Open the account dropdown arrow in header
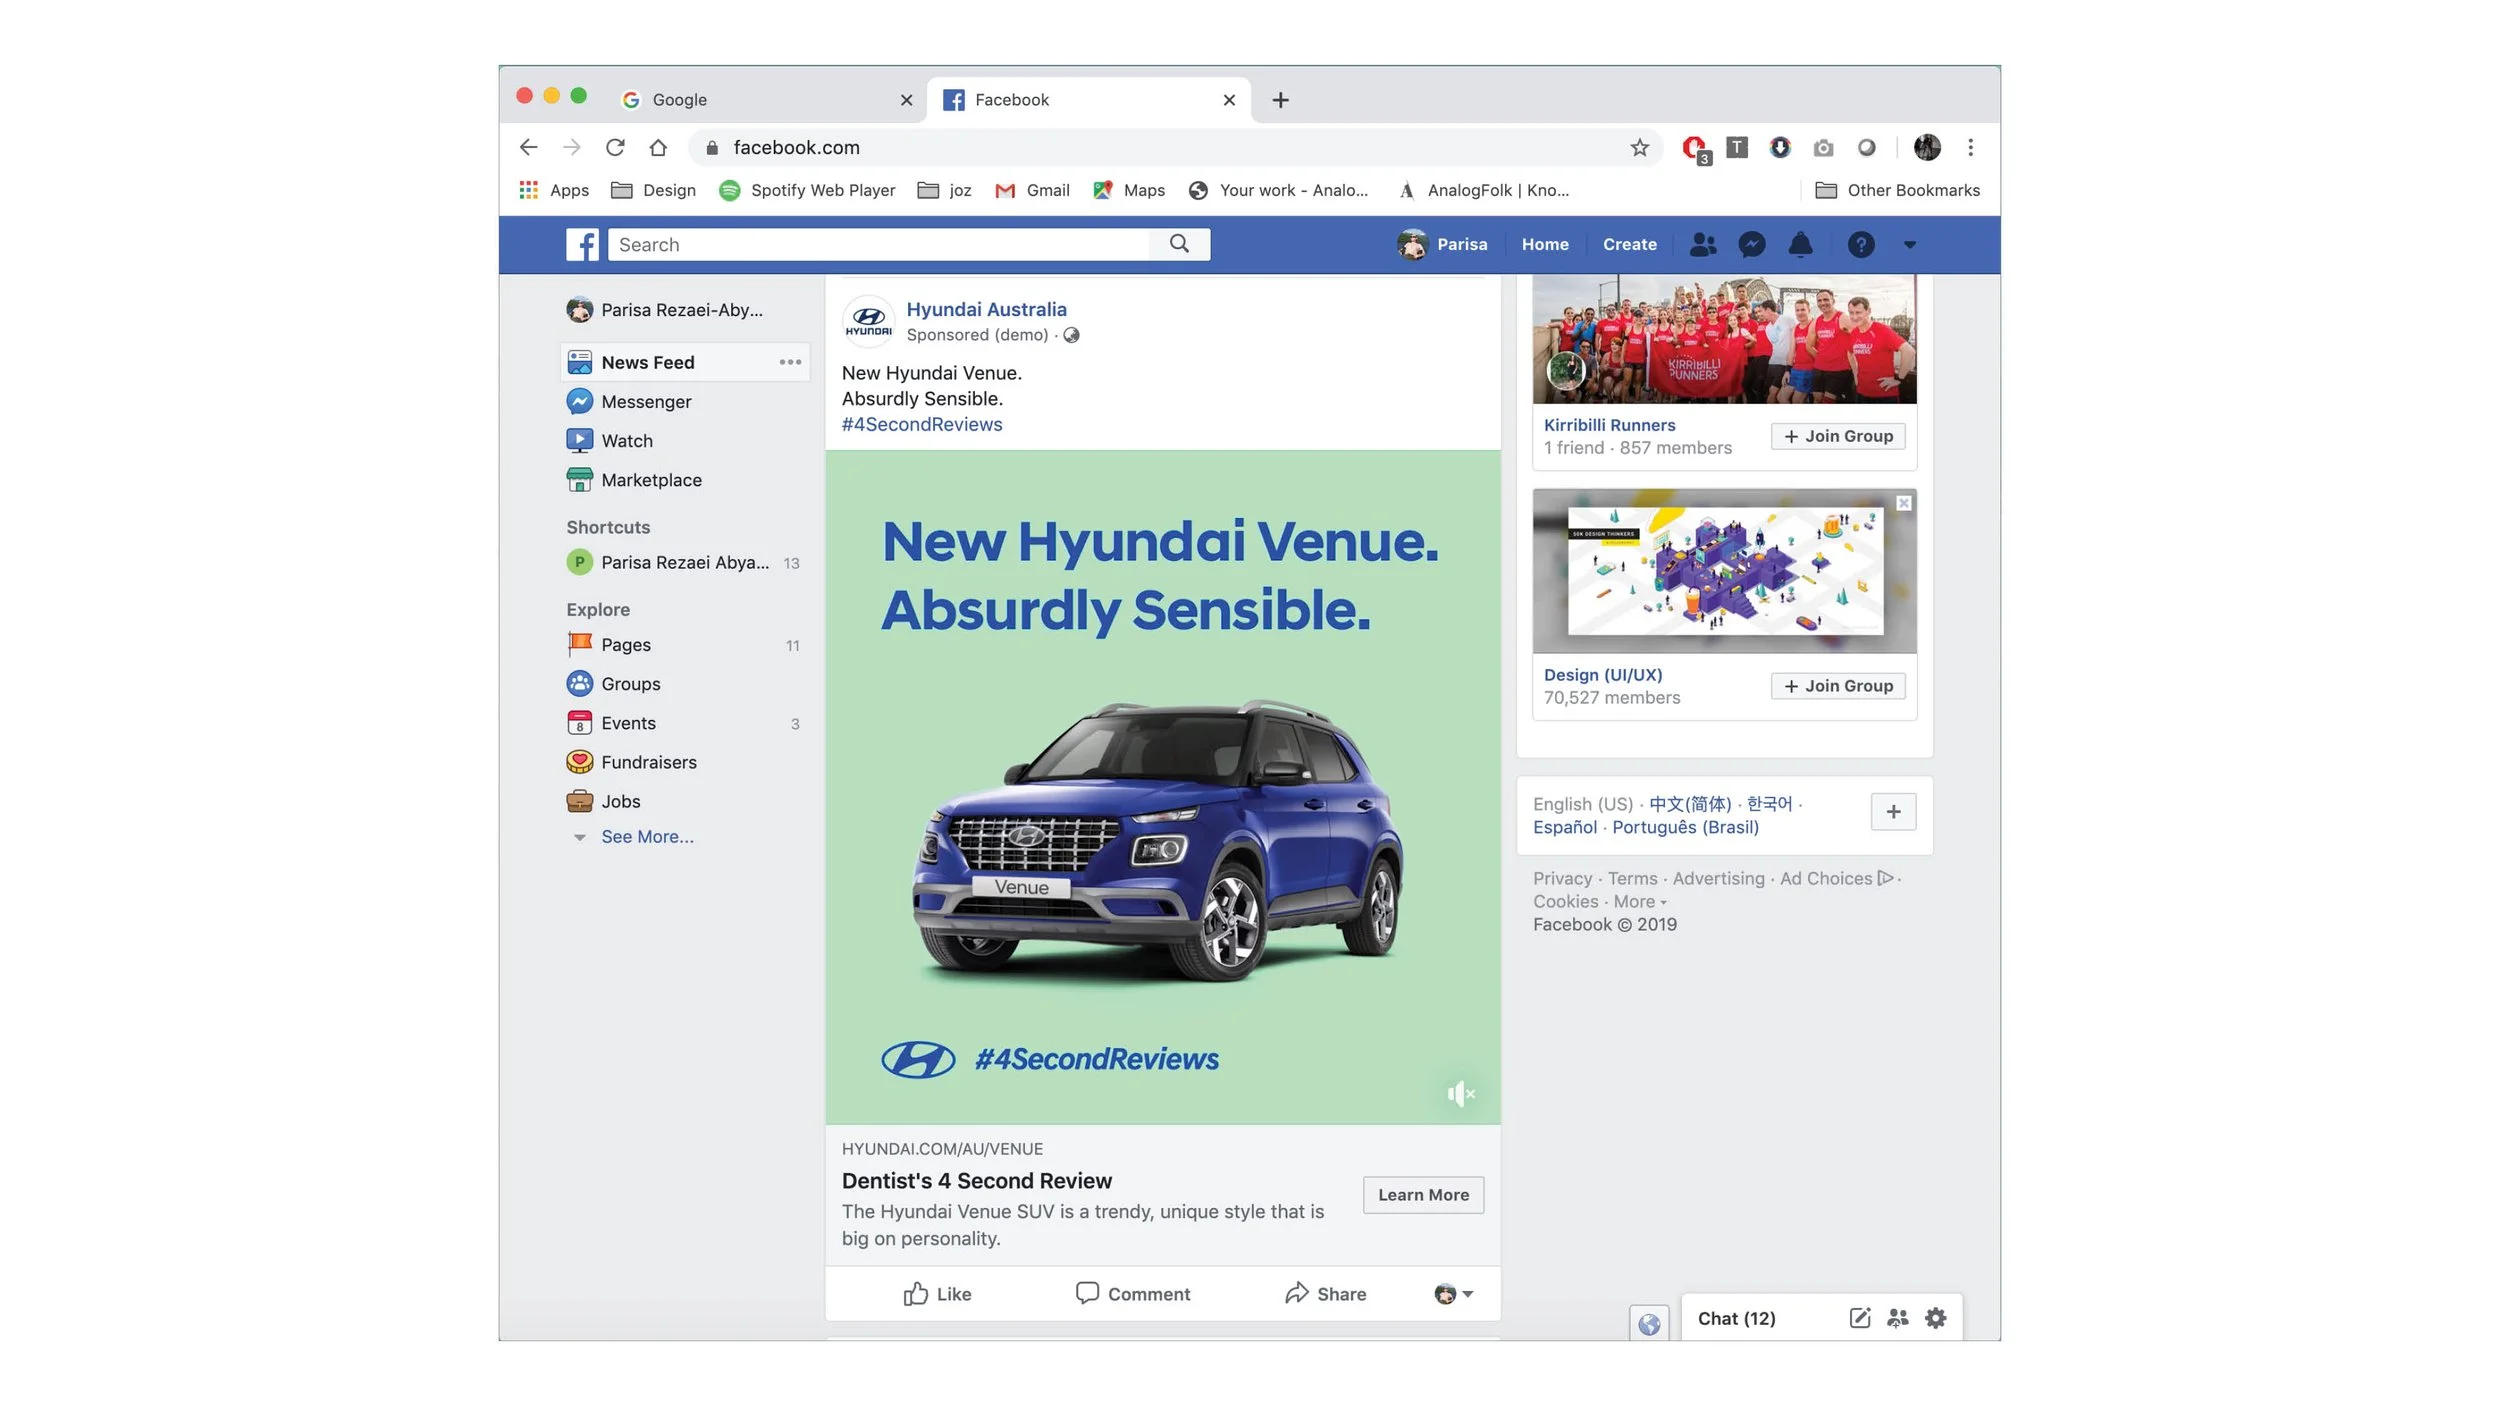The height and width of the screenshot is (1406, 2500). click(x=1909, y=245)
